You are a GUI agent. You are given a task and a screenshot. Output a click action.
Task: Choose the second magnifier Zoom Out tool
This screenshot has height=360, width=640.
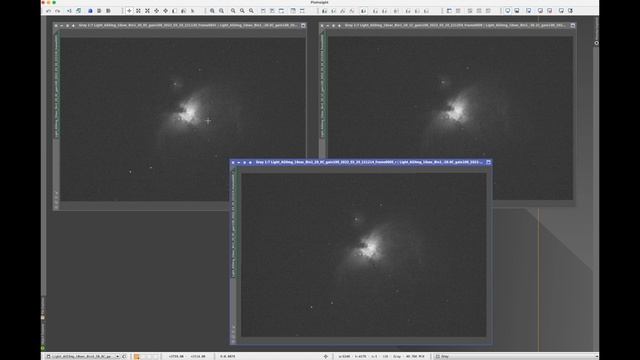click(221, 11)
